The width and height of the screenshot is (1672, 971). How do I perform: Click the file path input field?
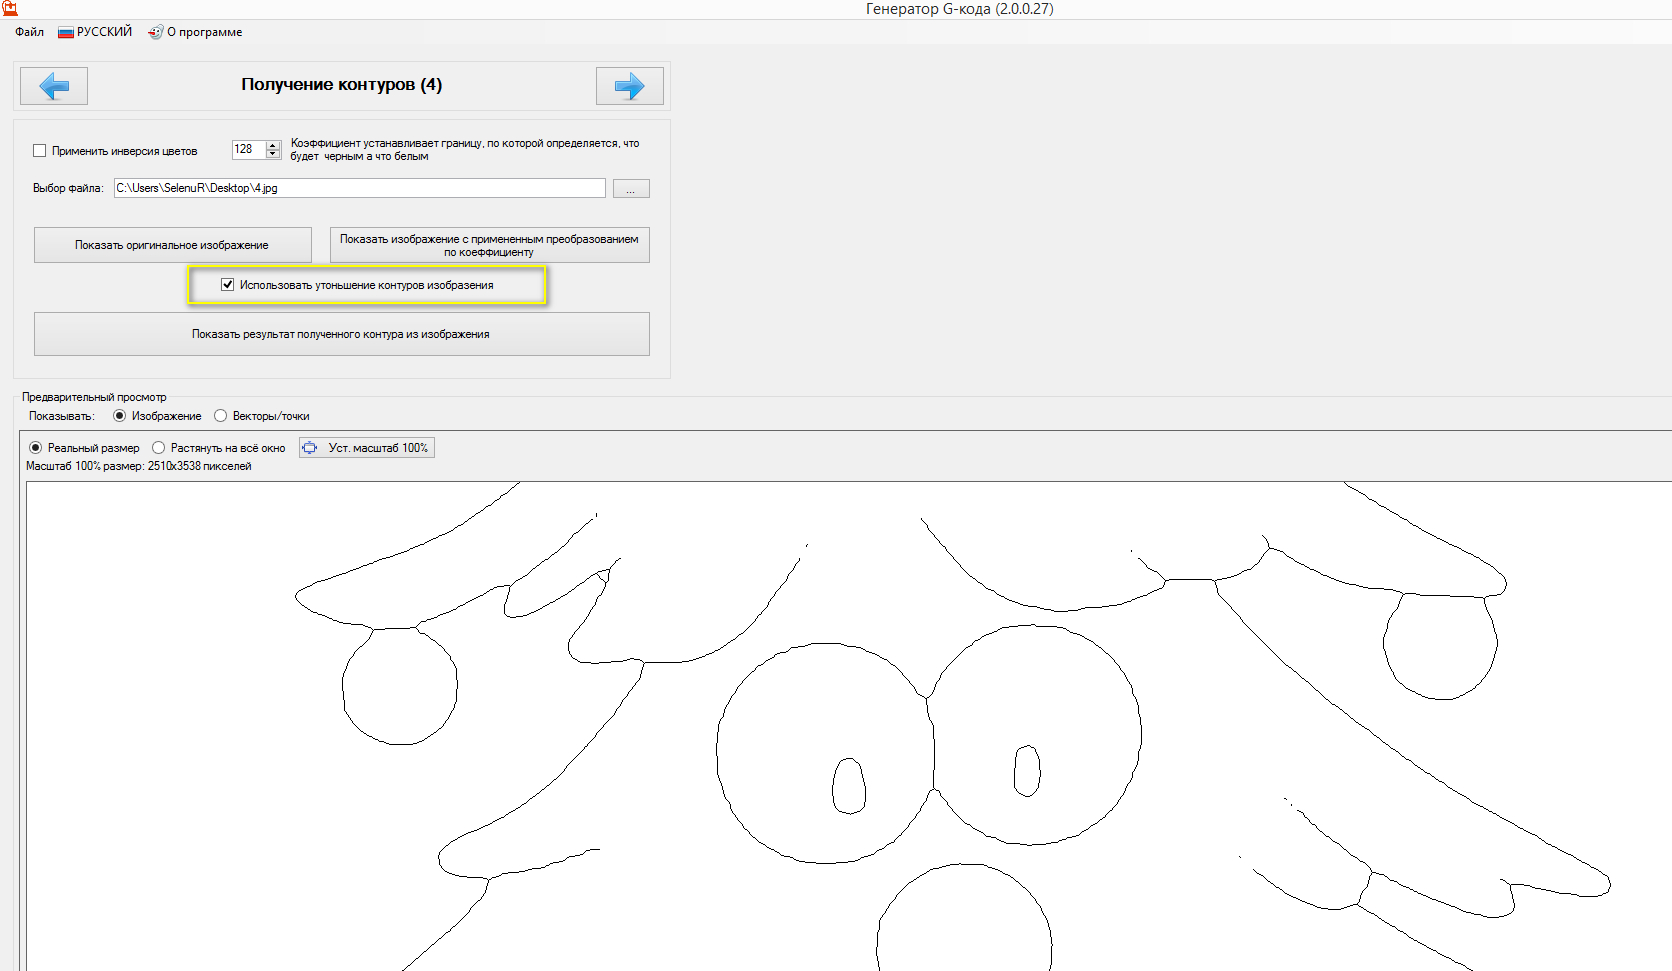coord(360,188)
